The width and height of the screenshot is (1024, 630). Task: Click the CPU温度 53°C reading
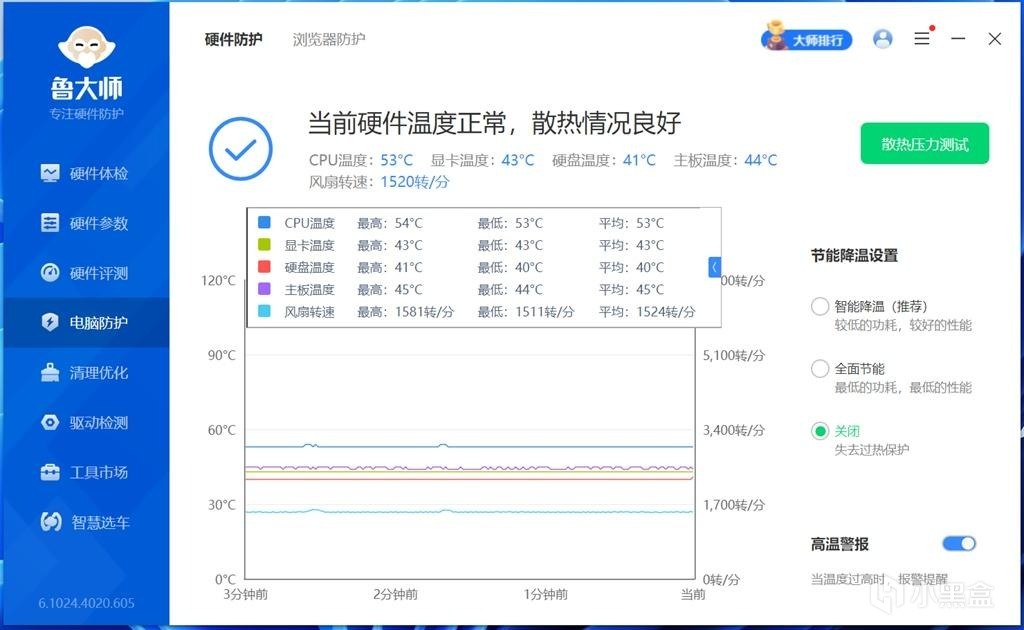360,160
